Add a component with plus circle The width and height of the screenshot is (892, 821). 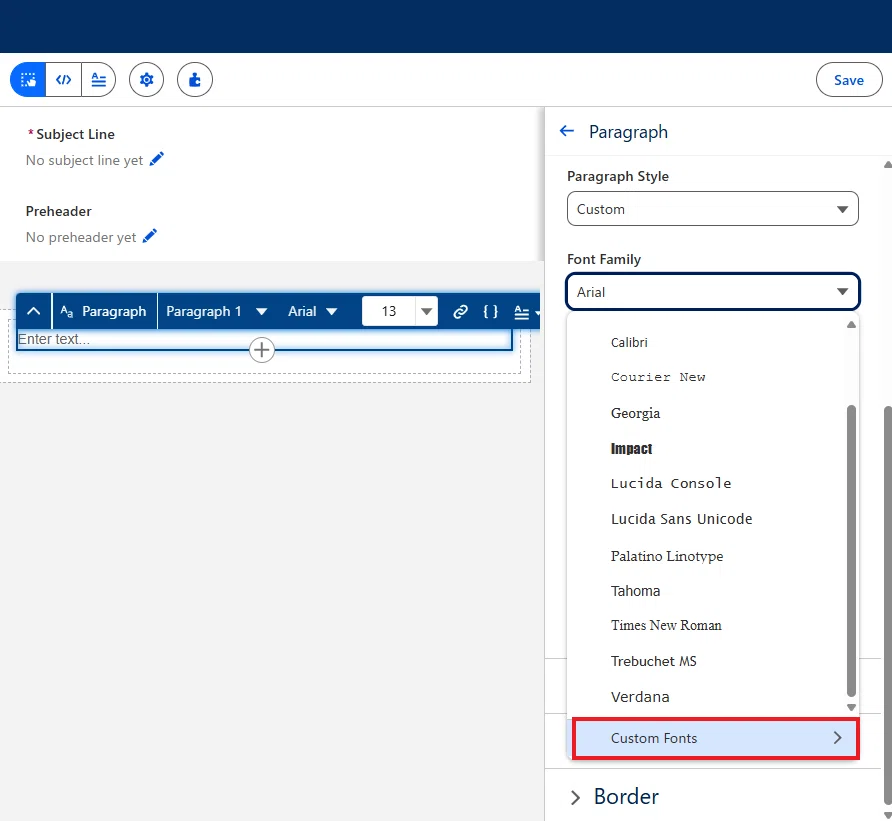click(x=262, y=350)
